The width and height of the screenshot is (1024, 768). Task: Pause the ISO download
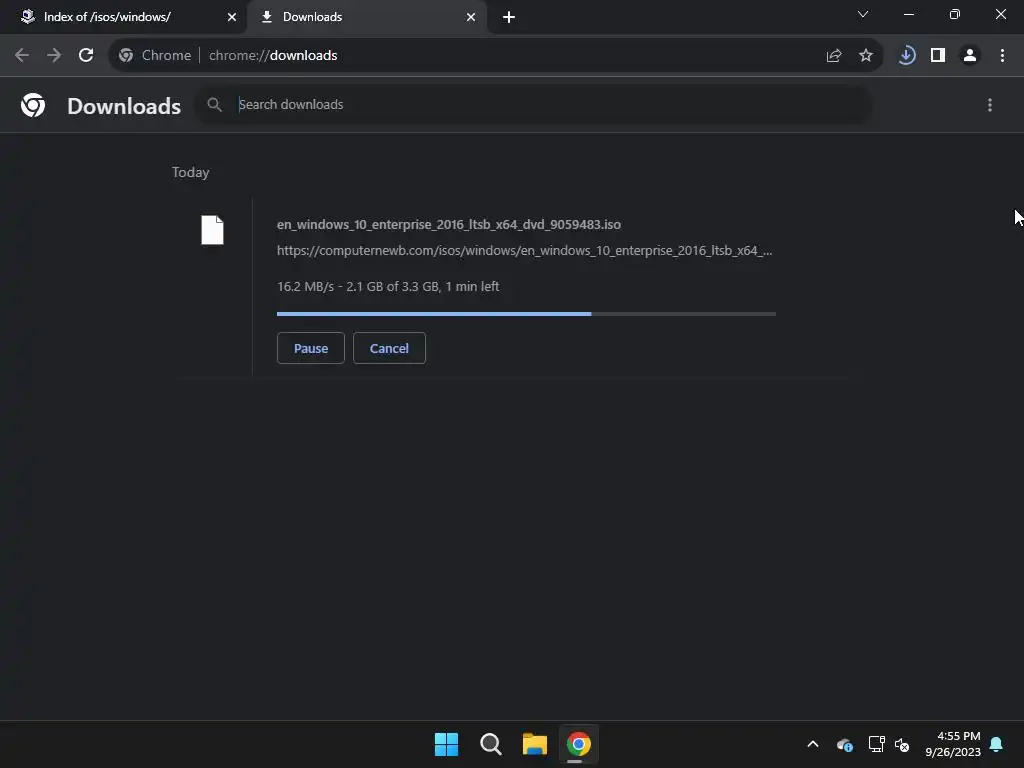[311, 348]
